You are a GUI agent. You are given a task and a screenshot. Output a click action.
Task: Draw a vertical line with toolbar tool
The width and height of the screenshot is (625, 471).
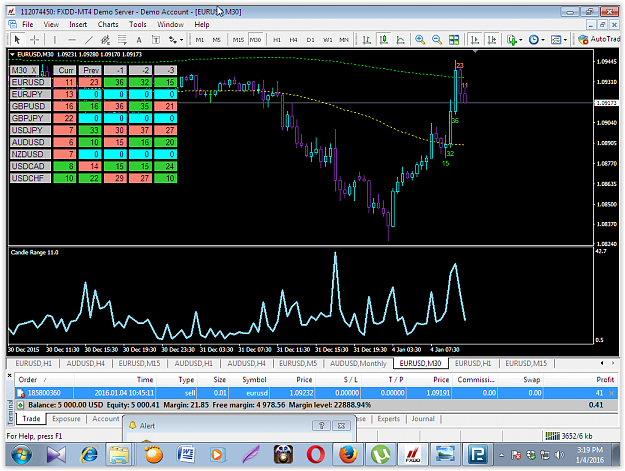tap(55, 39)
